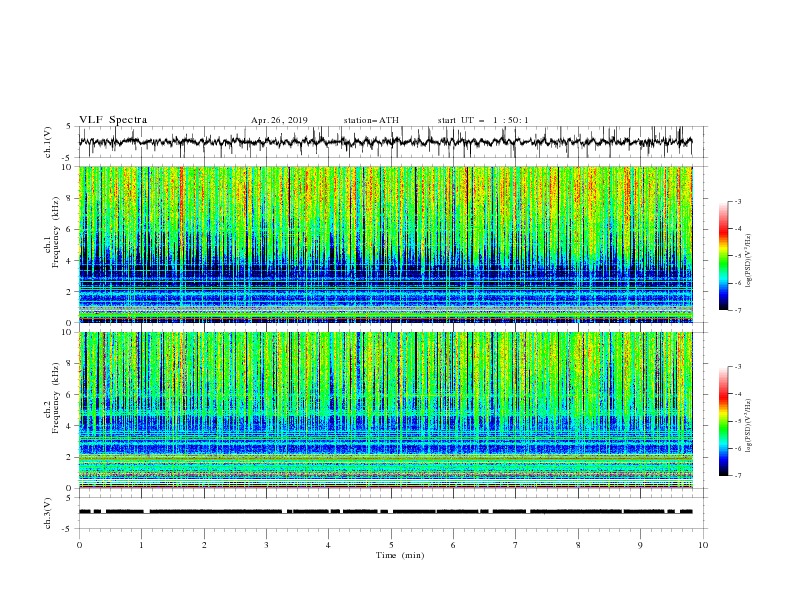Viewport: 792px width, 612px height.
Task: Click the "2" tick on the time axis
Action: (204, 545)
